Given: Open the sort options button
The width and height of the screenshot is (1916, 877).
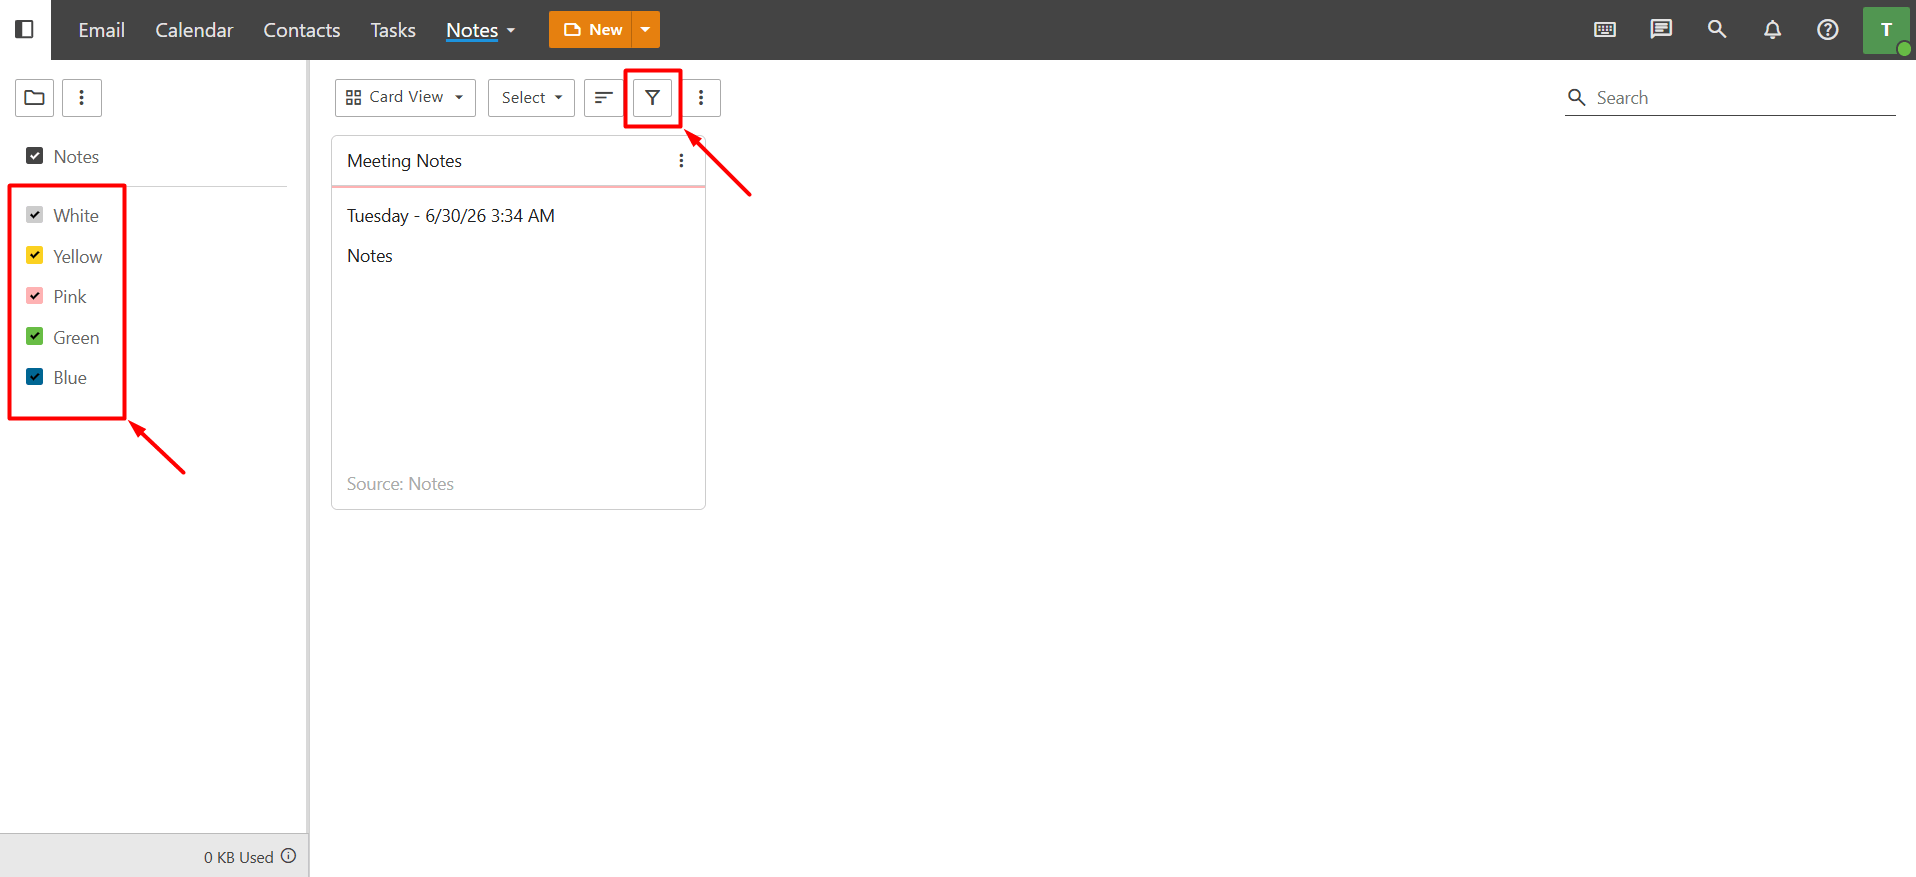Looking at the screenshot, I should 603,98.
